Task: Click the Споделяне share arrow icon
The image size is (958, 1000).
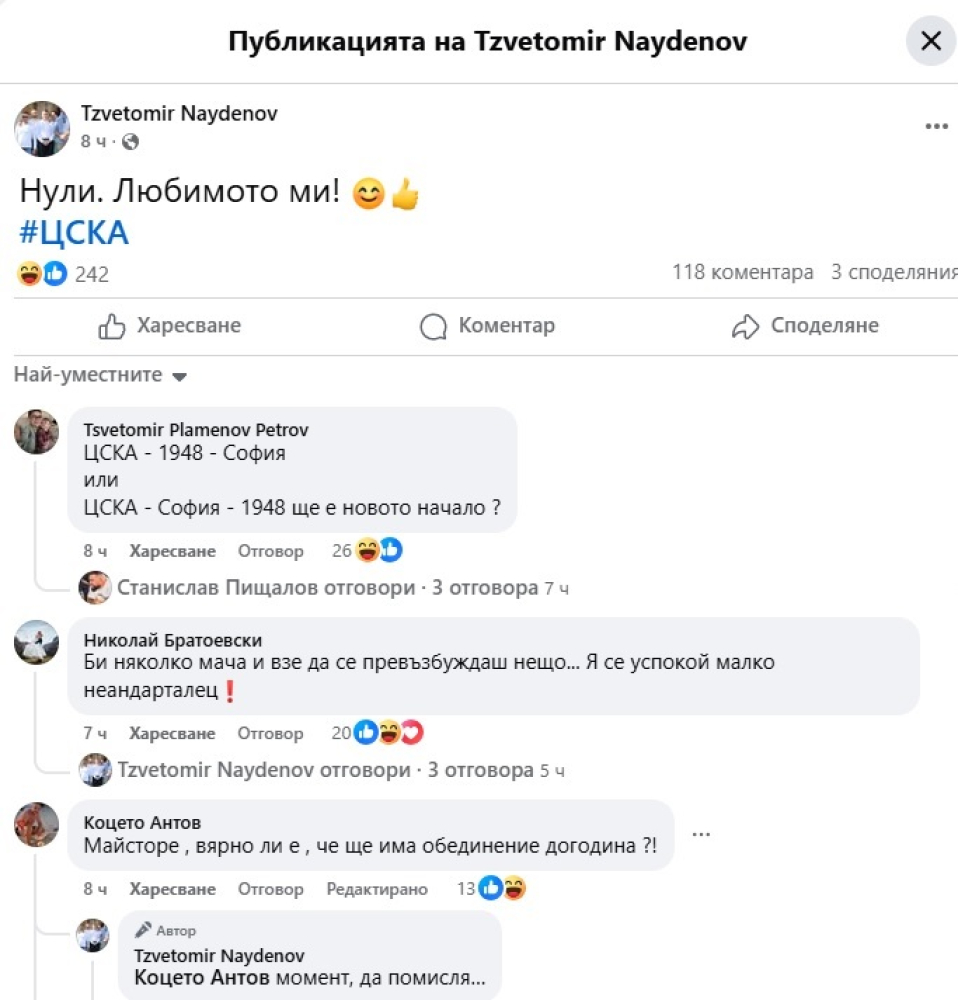Action: [746, 326]
